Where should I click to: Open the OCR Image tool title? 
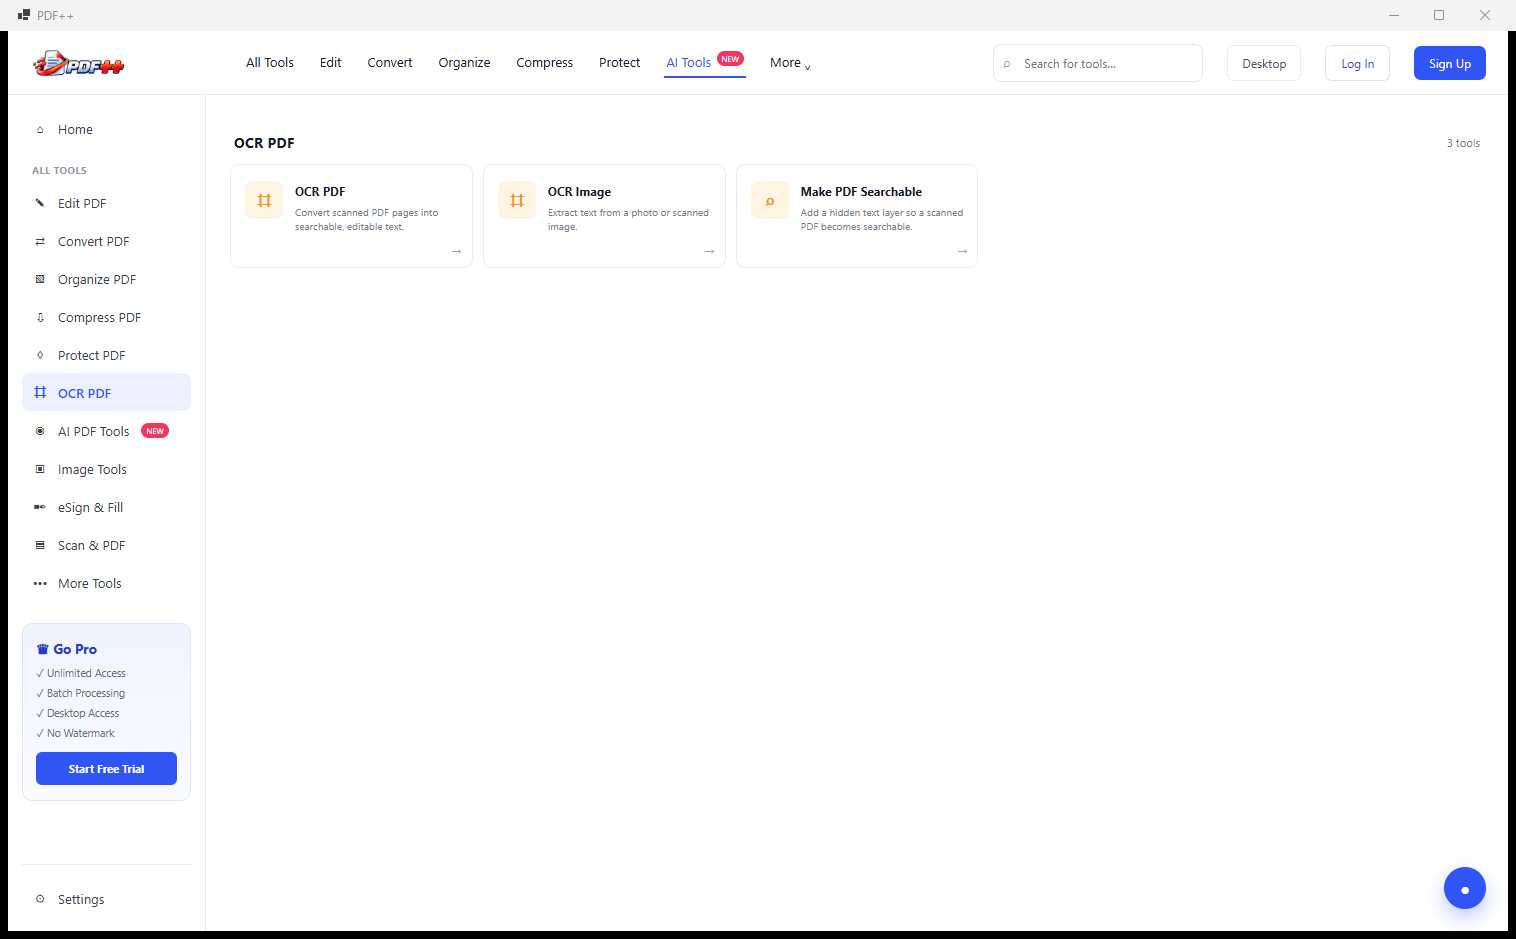pos(579,192)
